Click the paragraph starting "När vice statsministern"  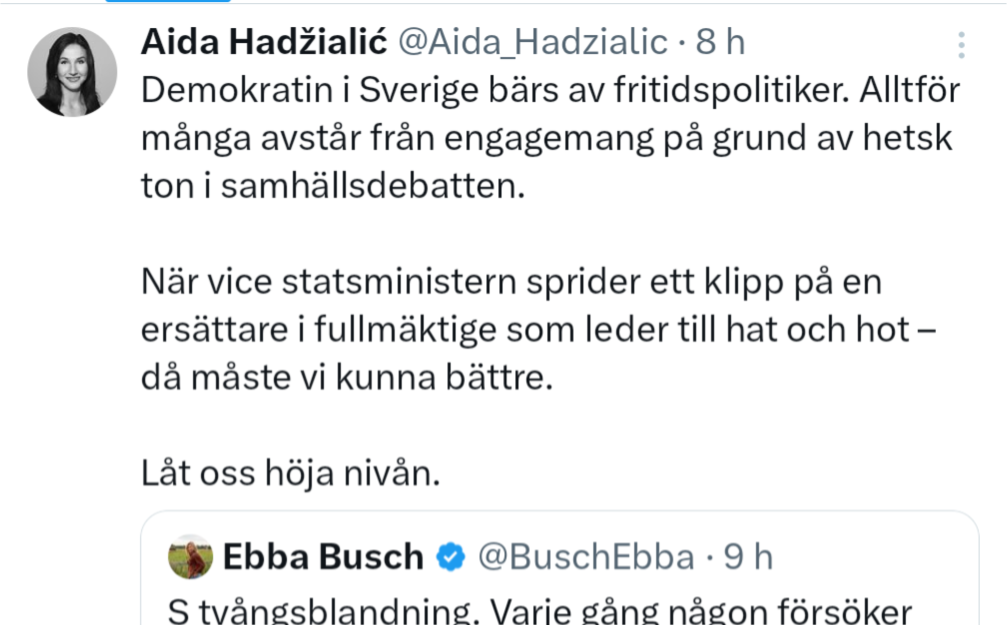point(540,332)
